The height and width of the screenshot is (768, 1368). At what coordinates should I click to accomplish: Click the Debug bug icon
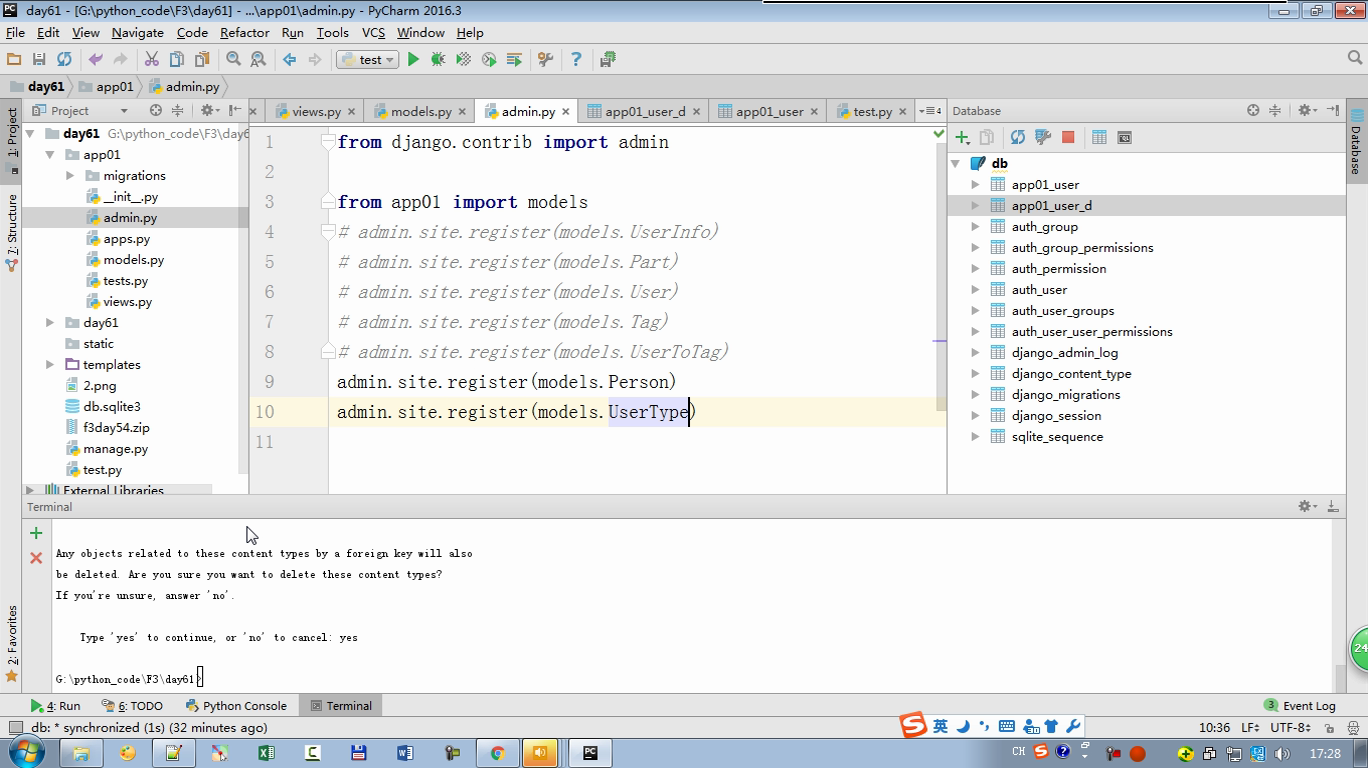438,60
